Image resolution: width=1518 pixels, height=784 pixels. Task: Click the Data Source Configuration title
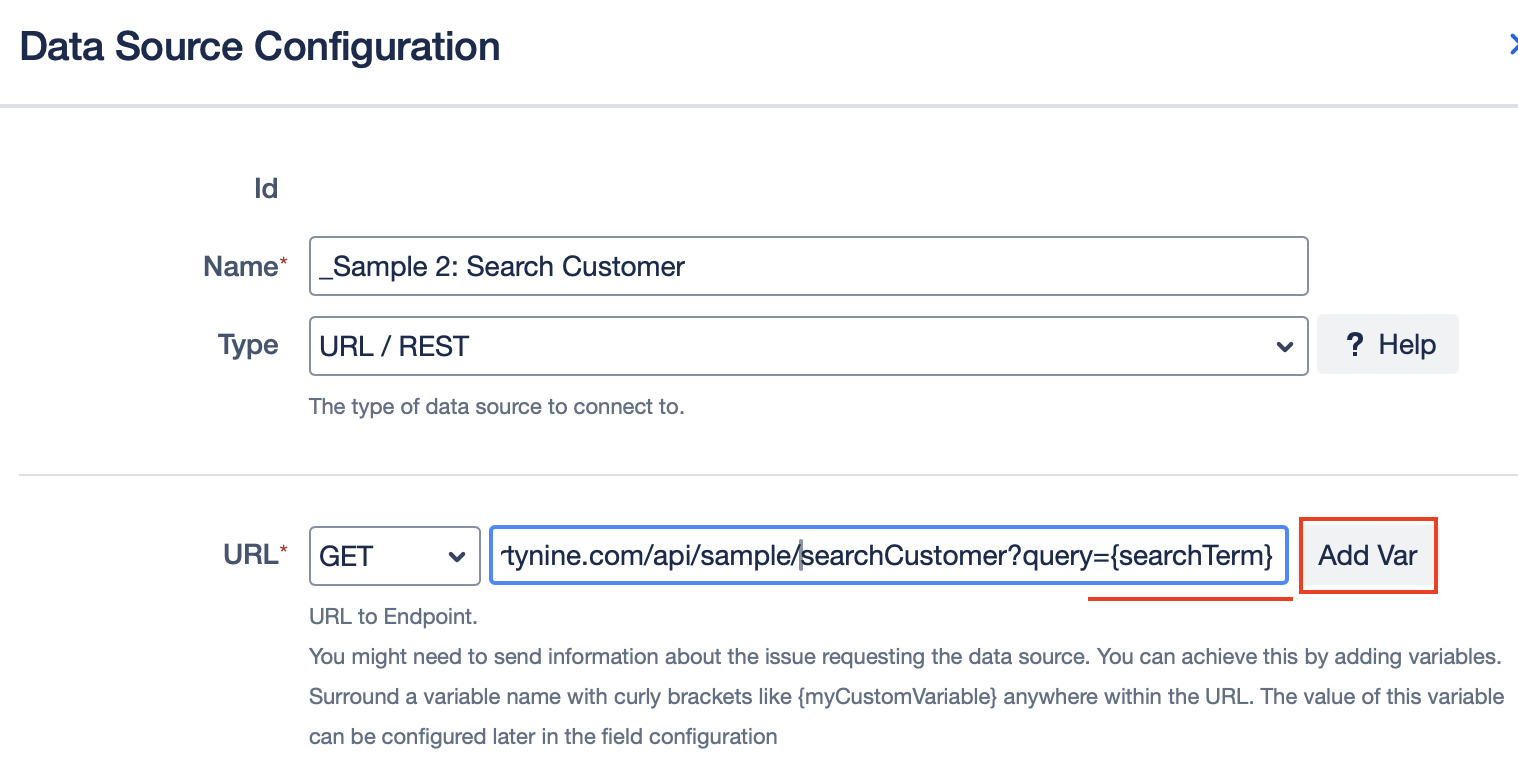click(x=259, y=46)
